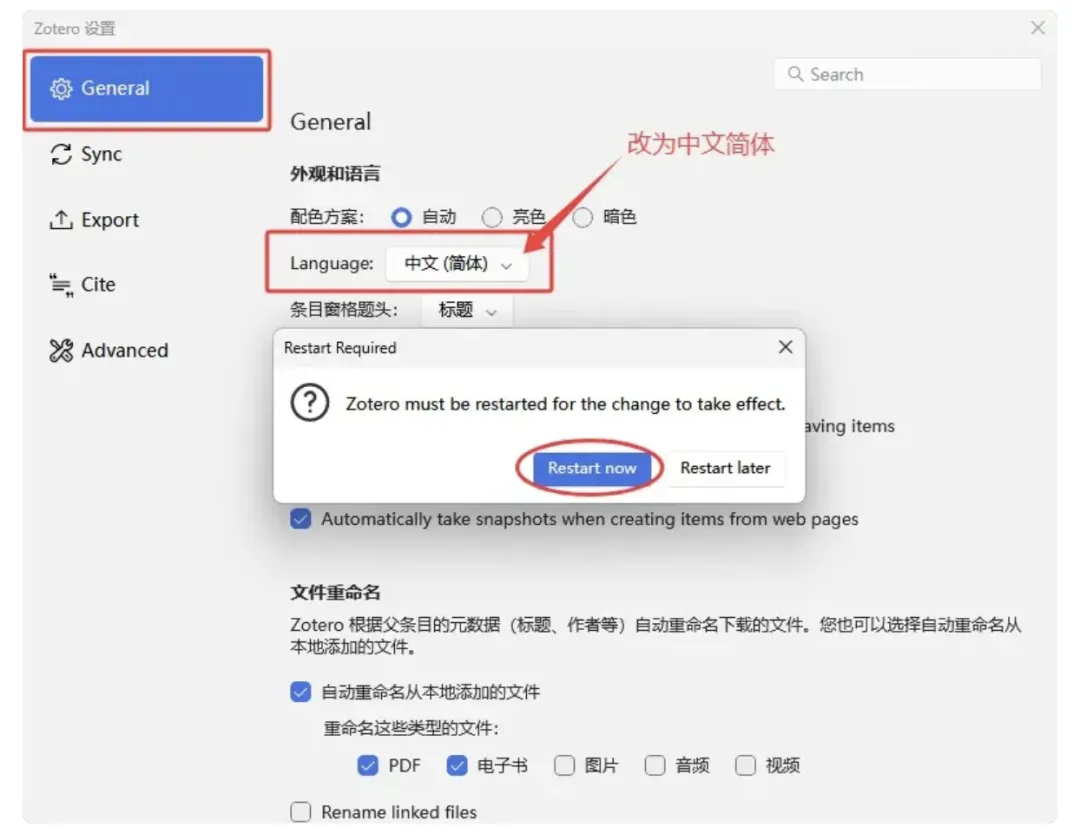
Task: Click the 外观和语言 section heading
Action: [x=335, y=174]
